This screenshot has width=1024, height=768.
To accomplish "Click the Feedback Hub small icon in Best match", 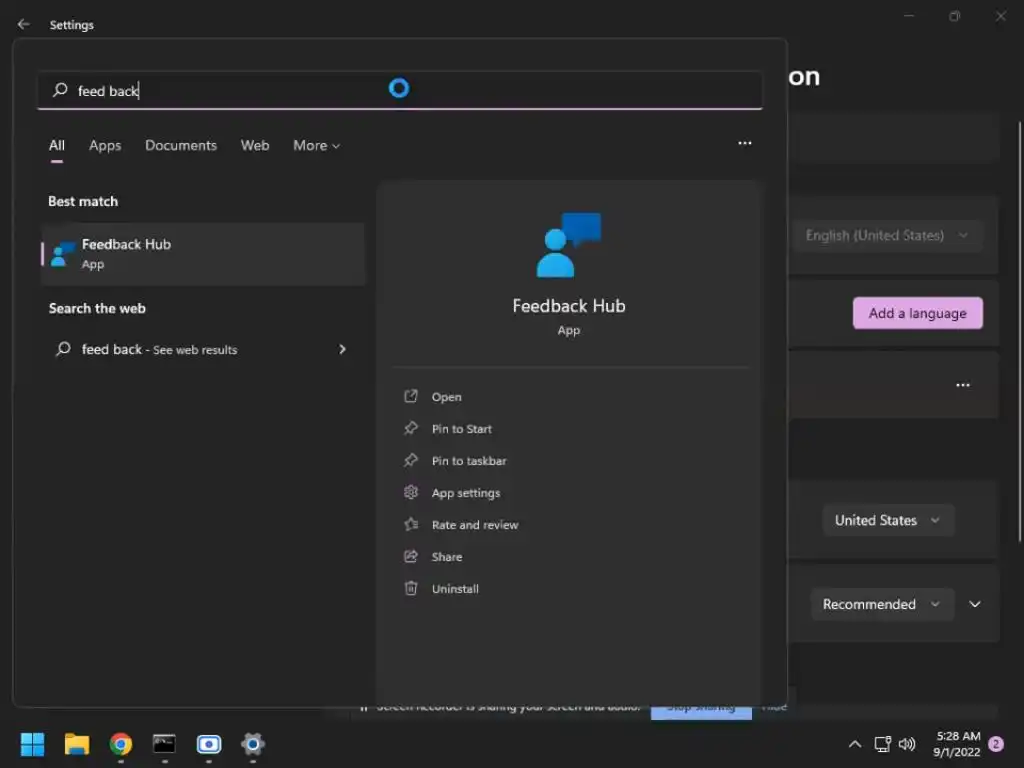I will (x=63, y=254).
